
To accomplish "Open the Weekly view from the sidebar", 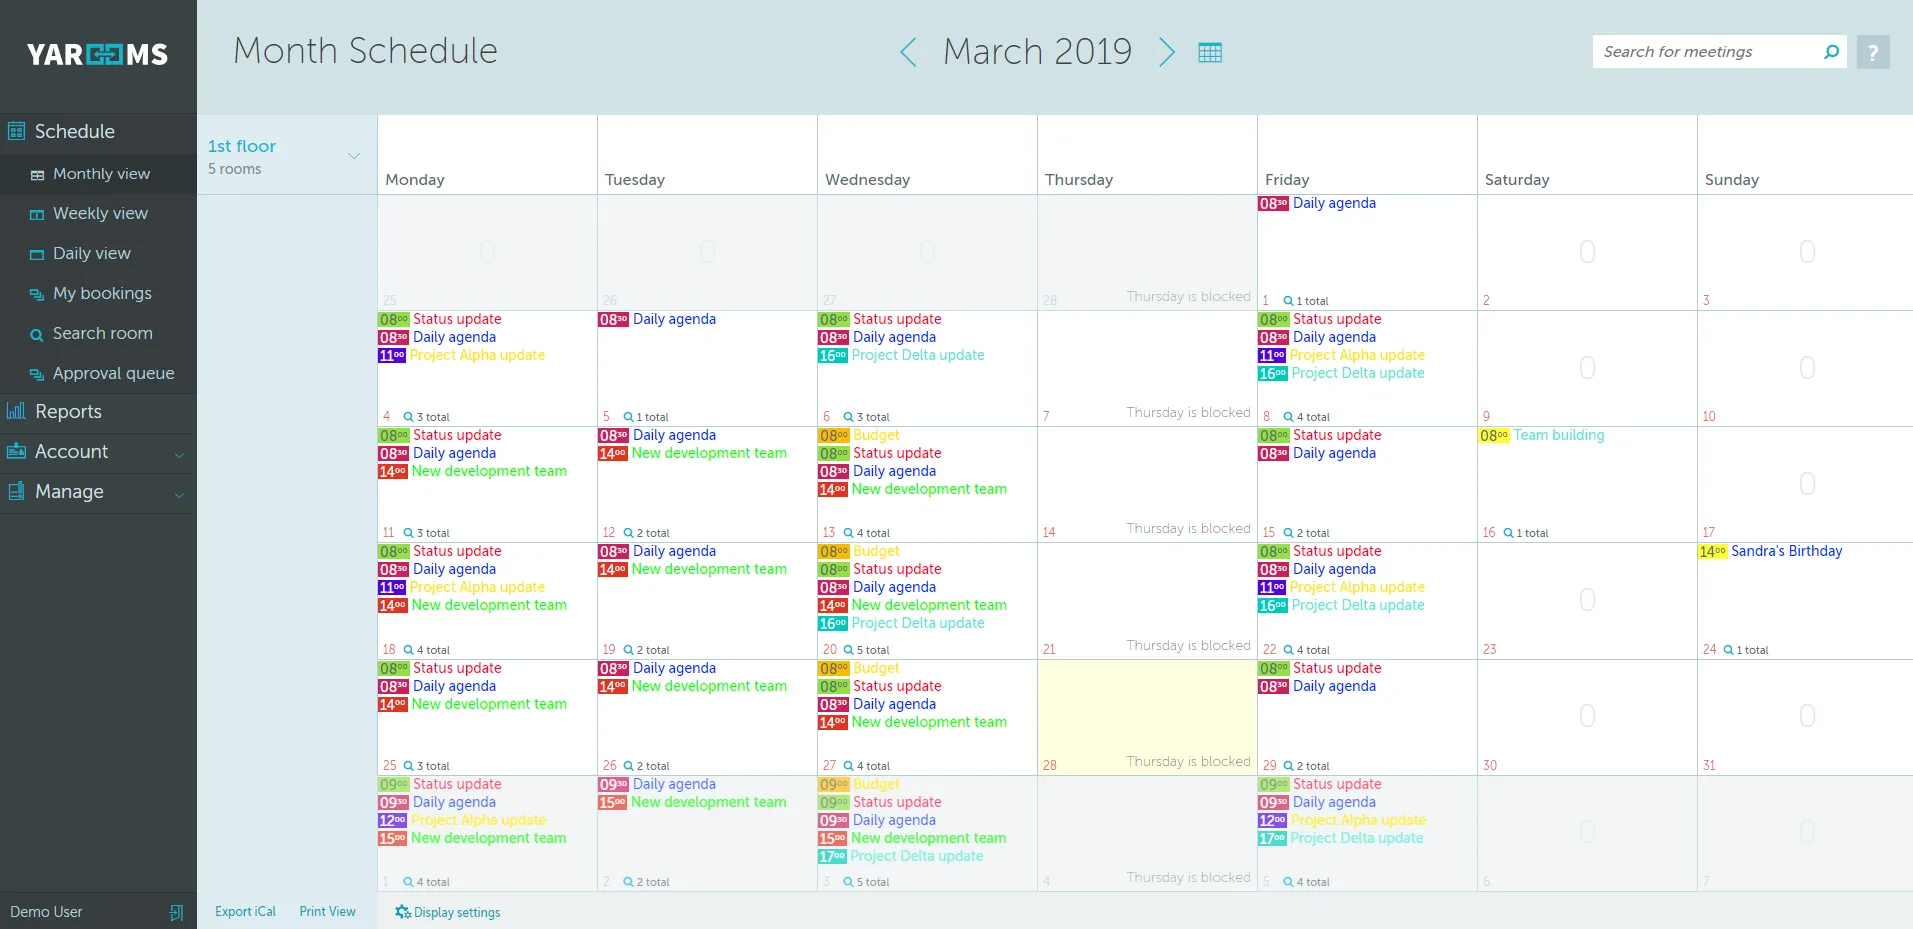I will click(100, 213).
